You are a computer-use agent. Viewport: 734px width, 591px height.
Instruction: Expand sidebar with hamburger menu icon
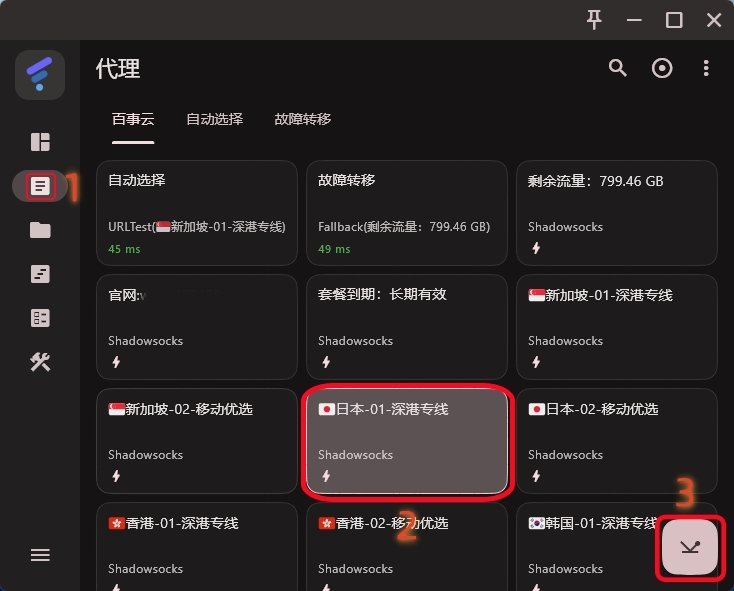(40, 555)
